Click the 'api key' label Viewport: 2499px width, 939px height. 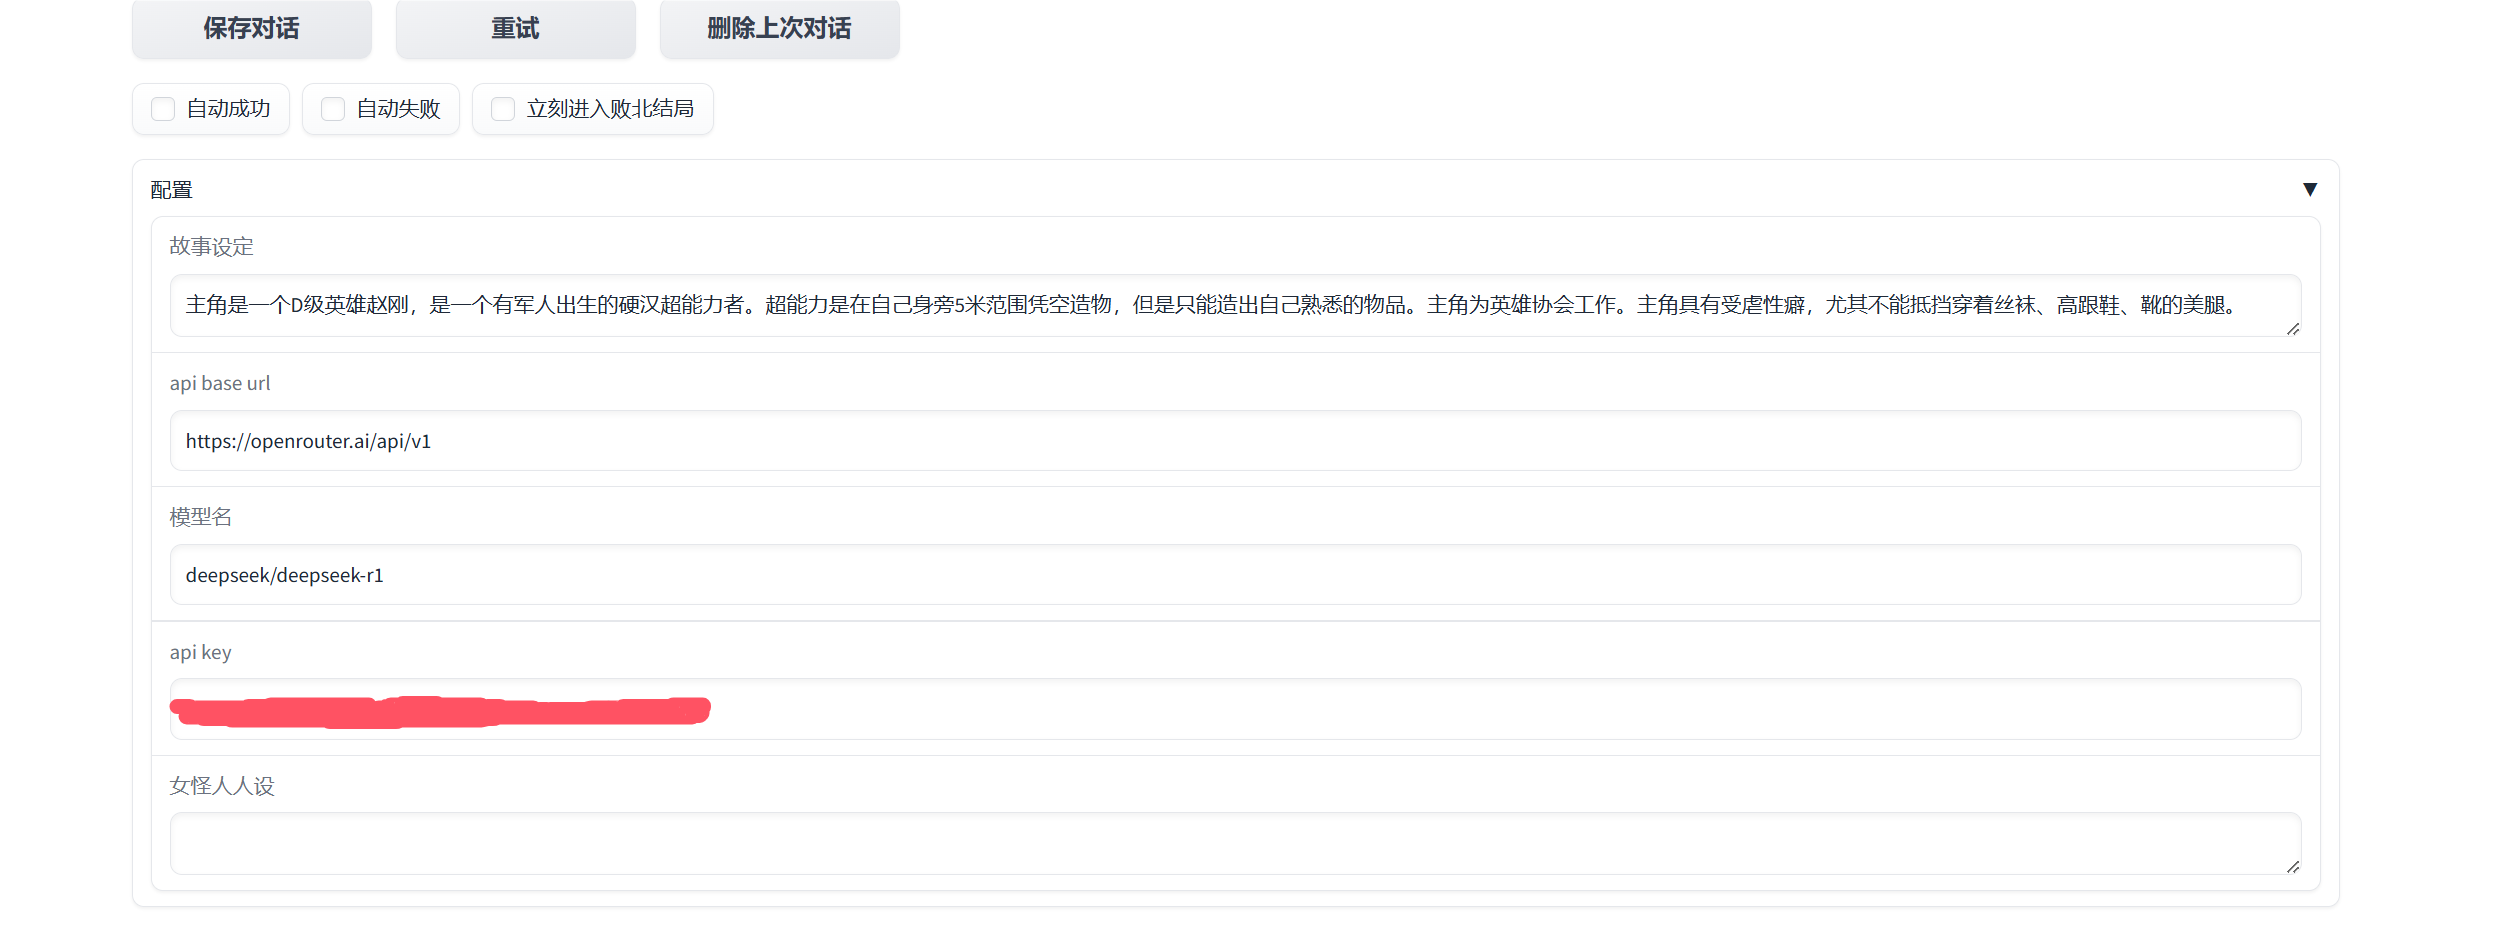click(200, 652)
